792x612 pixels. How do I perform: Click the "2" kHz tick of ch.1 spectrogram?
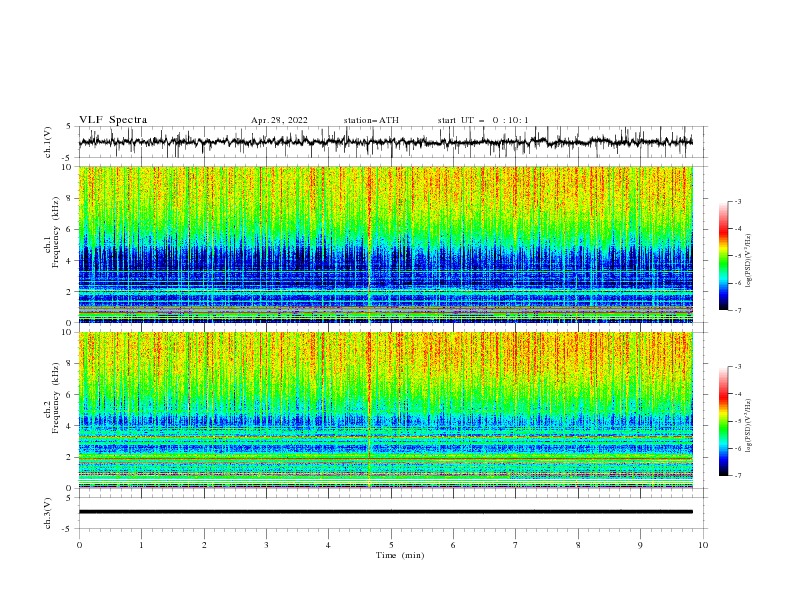coord(69,292)
